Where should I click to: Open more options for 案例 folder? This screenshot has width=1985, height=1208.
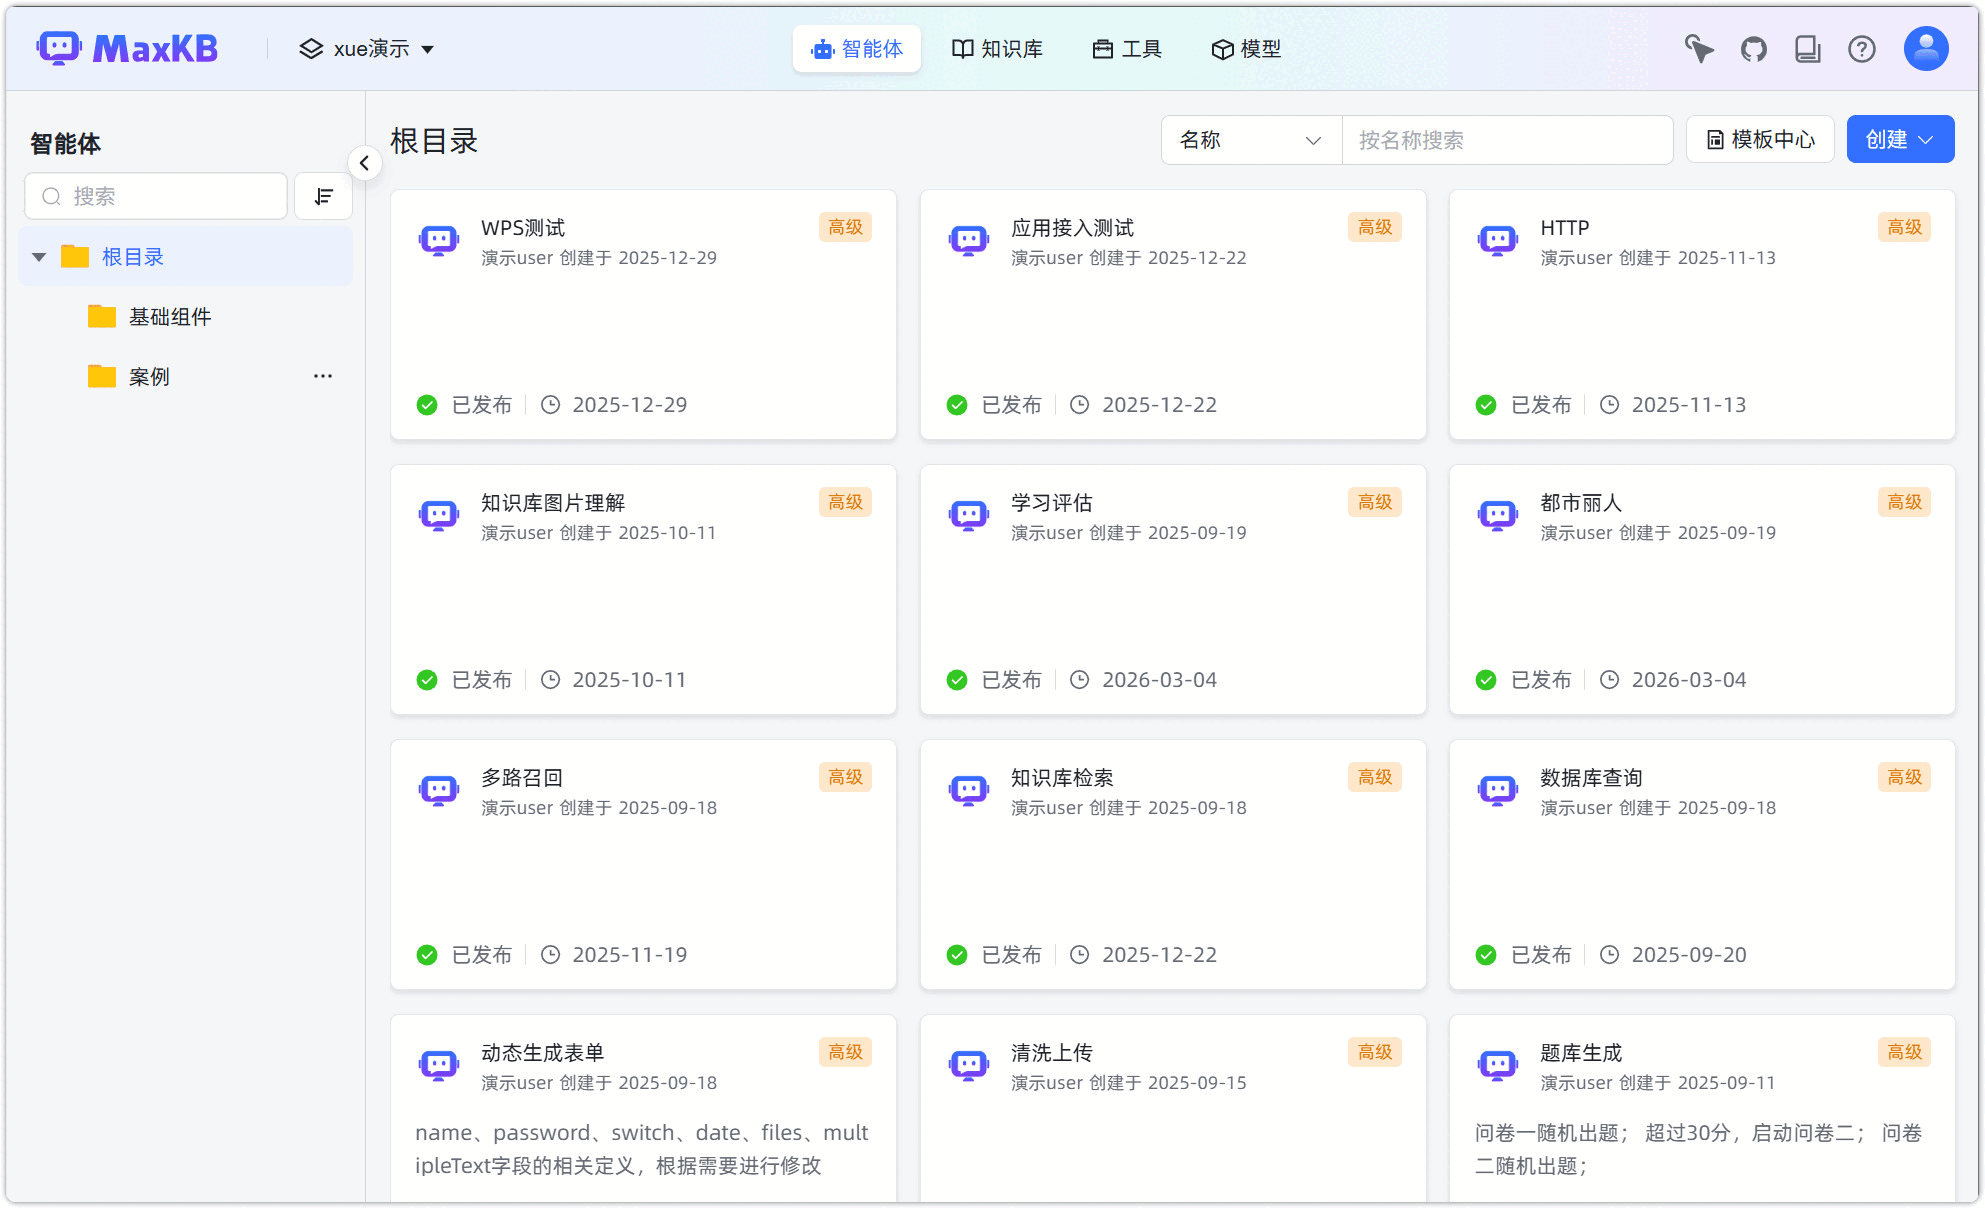323,376
